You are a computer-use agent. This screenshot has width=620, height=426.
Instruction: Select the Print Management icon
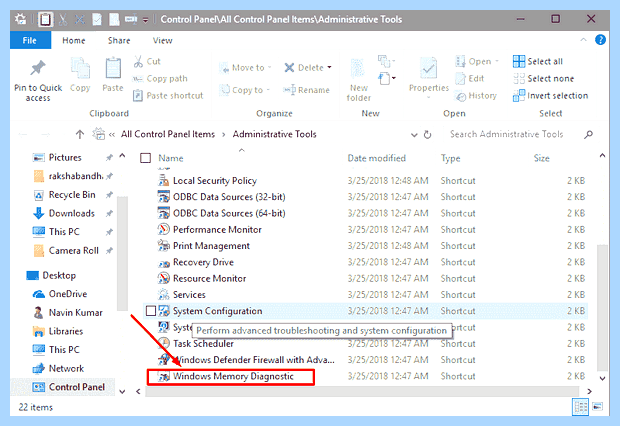pyautogui.click(x=164, y=246)
